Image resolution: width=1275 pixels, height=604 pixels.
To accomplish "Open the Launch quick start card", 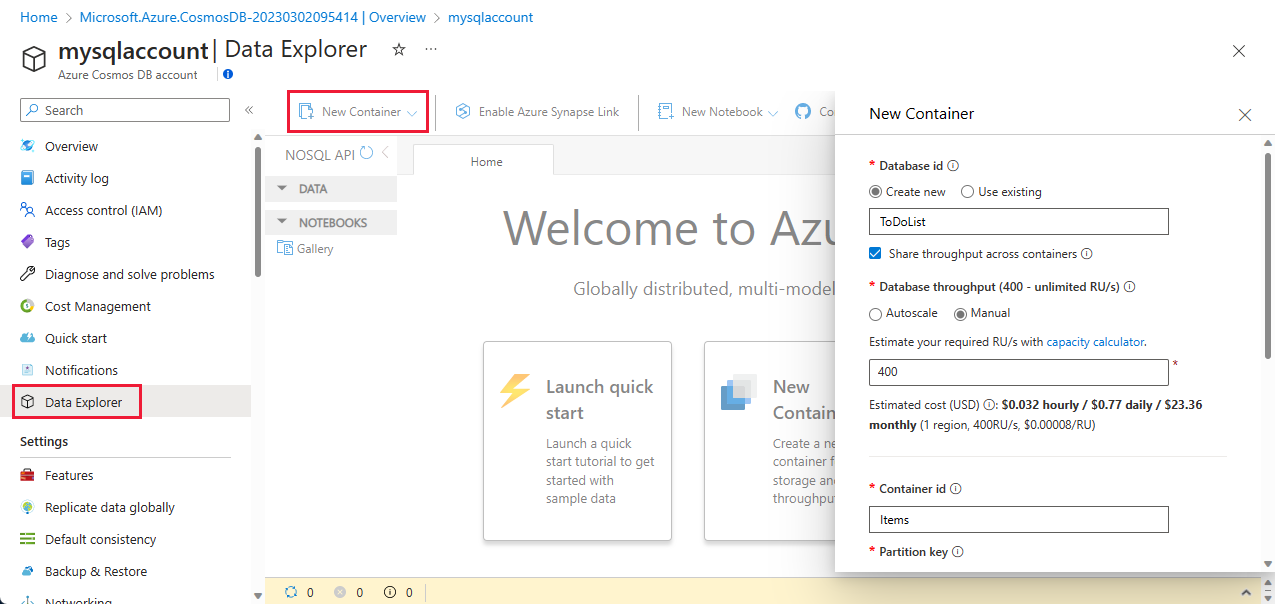I will tap(577, 441).
